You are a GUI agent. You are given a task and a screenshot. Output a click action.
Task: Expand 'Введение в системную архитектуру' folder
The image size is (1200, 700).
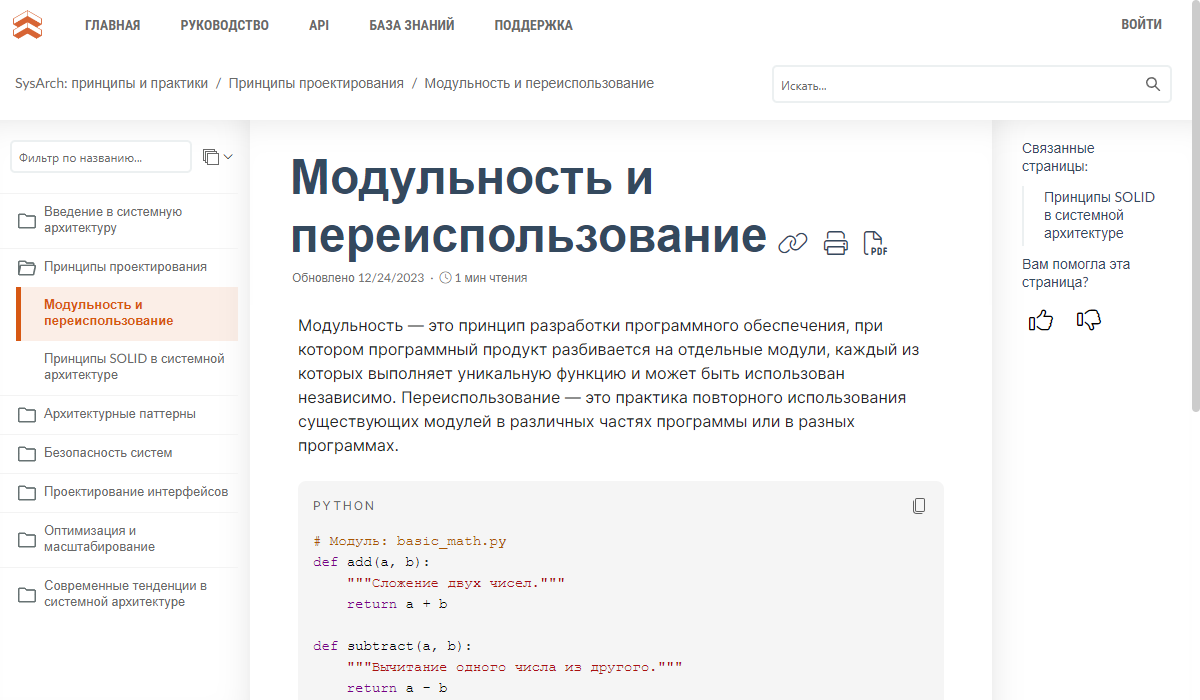click(x=27, y=220)
